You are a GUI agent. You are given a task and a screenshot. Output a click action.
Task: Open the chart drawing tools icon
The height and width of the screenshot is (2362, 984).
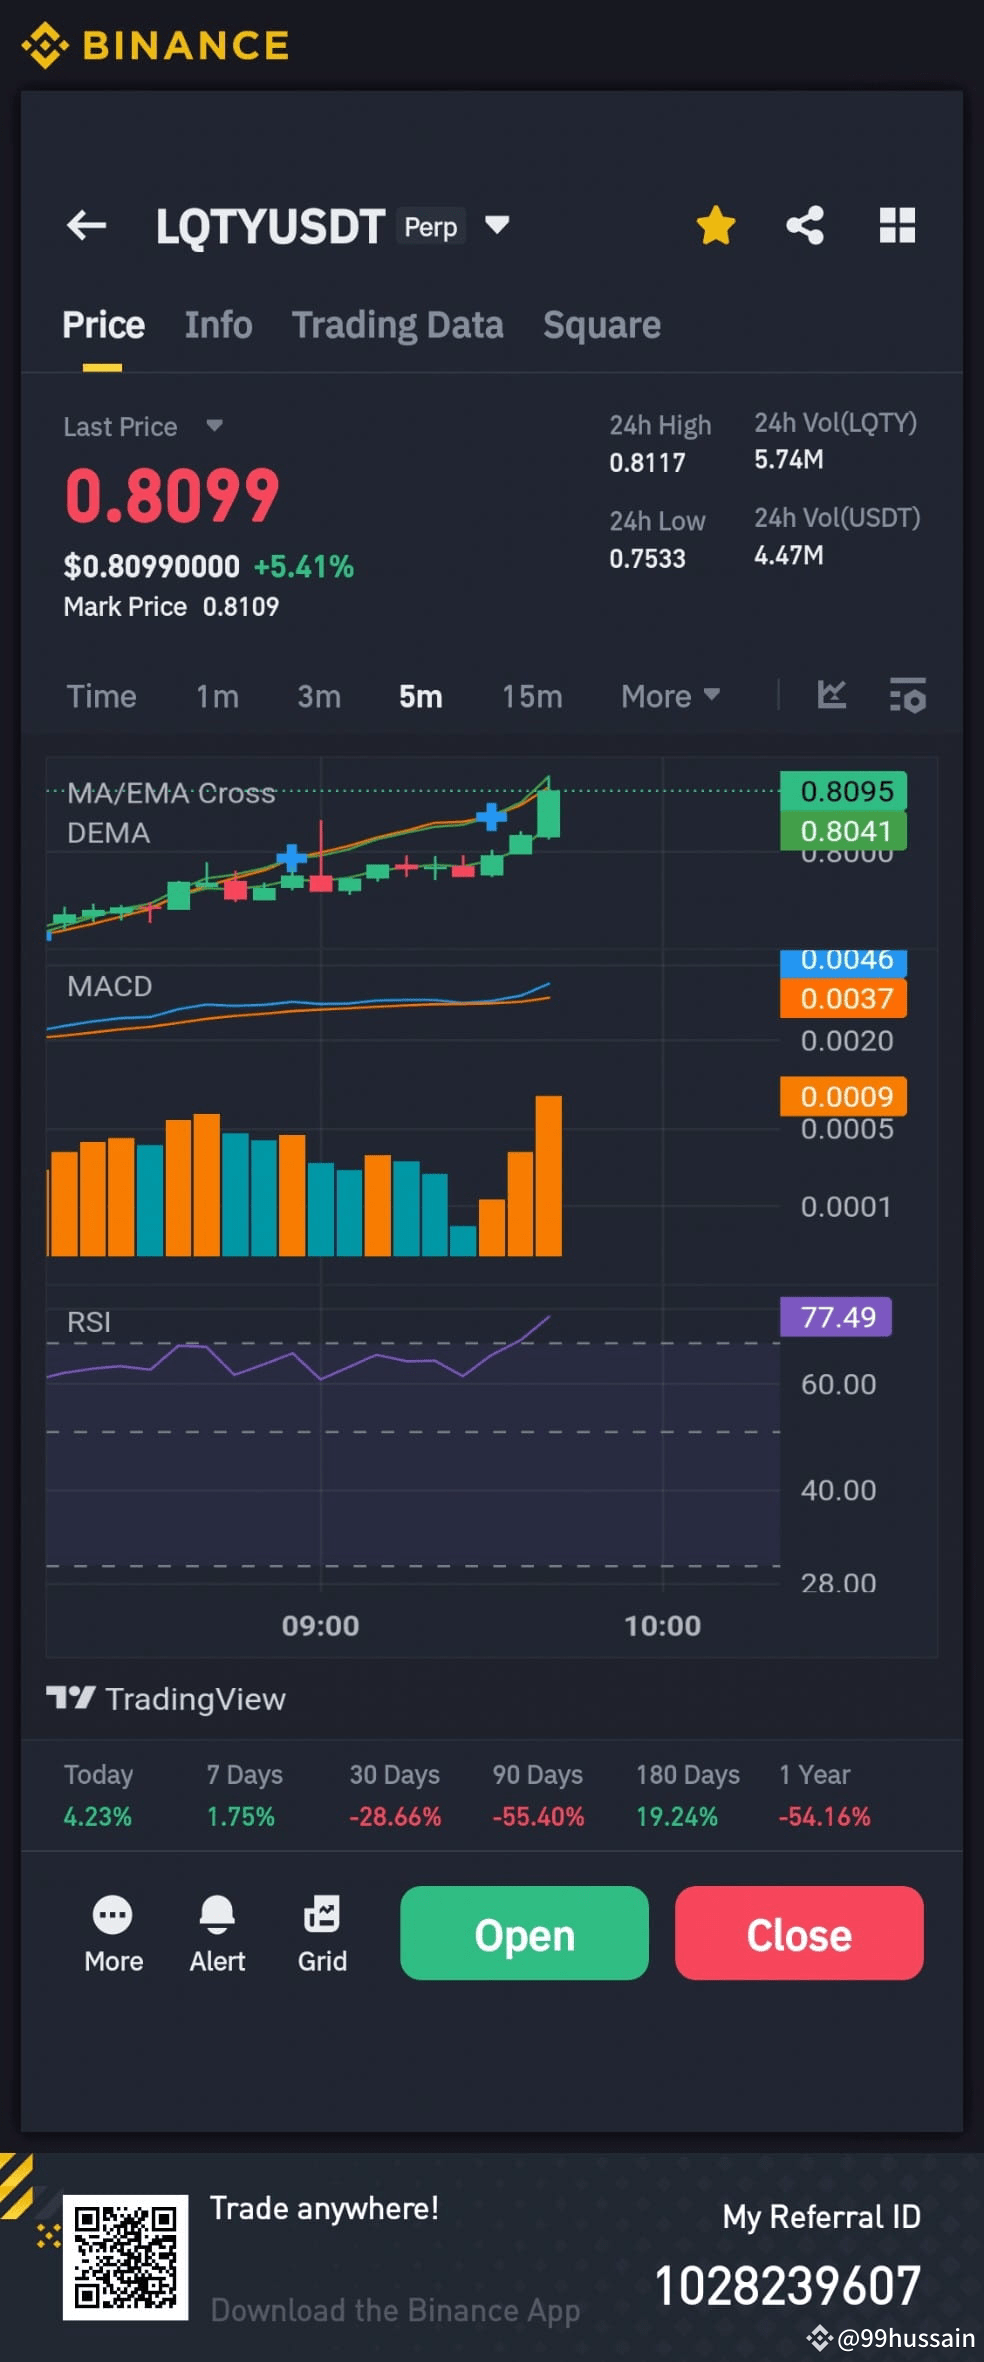832,694
